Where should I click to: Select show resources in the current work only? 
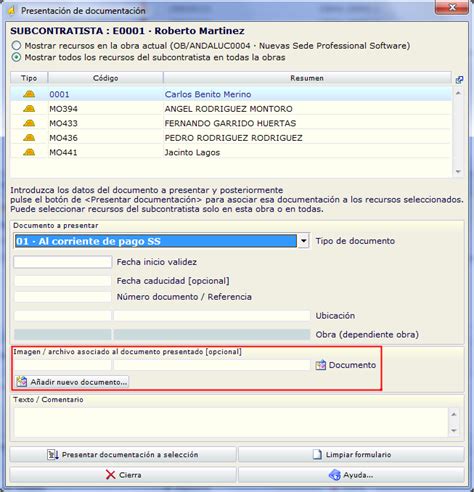(16, 46)
